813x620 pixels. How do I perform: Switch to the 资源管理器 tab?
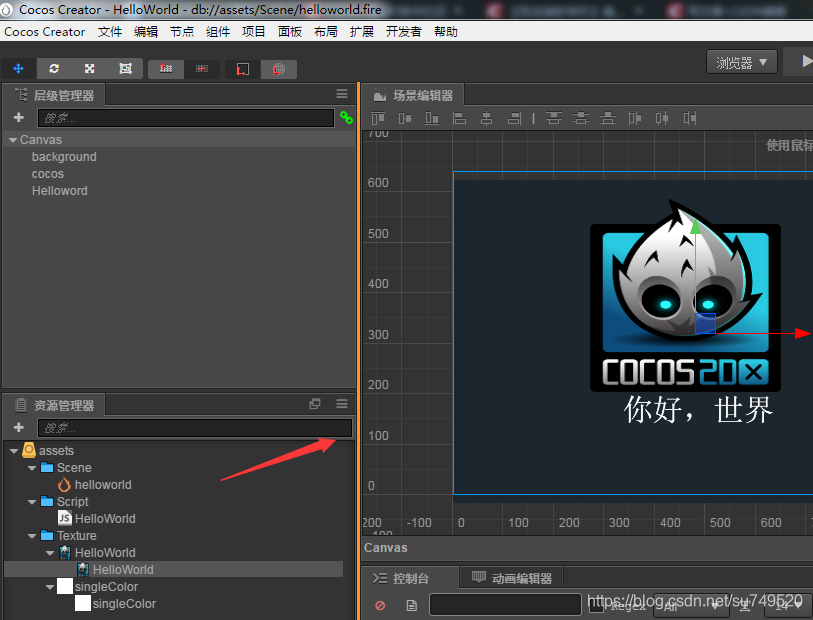pos(54,405)
